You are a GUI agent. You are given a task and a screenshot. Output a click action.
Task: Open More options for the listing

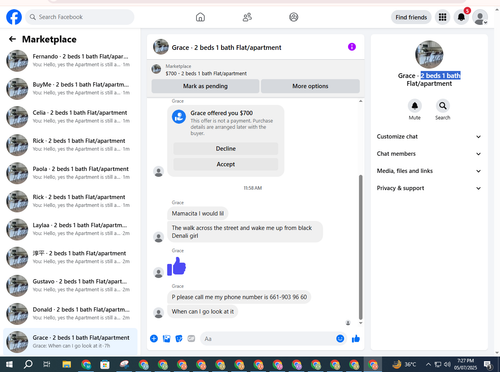pos(310,86)
